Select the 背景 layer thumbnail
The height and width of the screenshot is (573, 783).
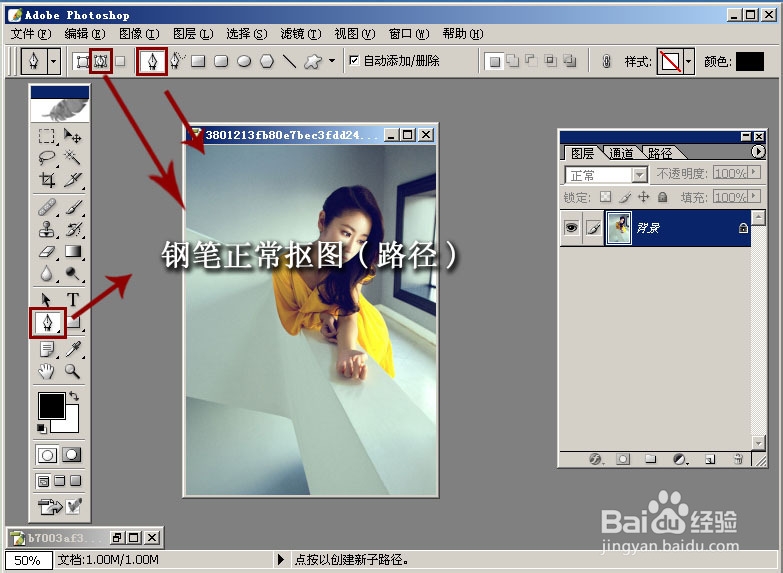pyautogui.click(x=619, y=228)
